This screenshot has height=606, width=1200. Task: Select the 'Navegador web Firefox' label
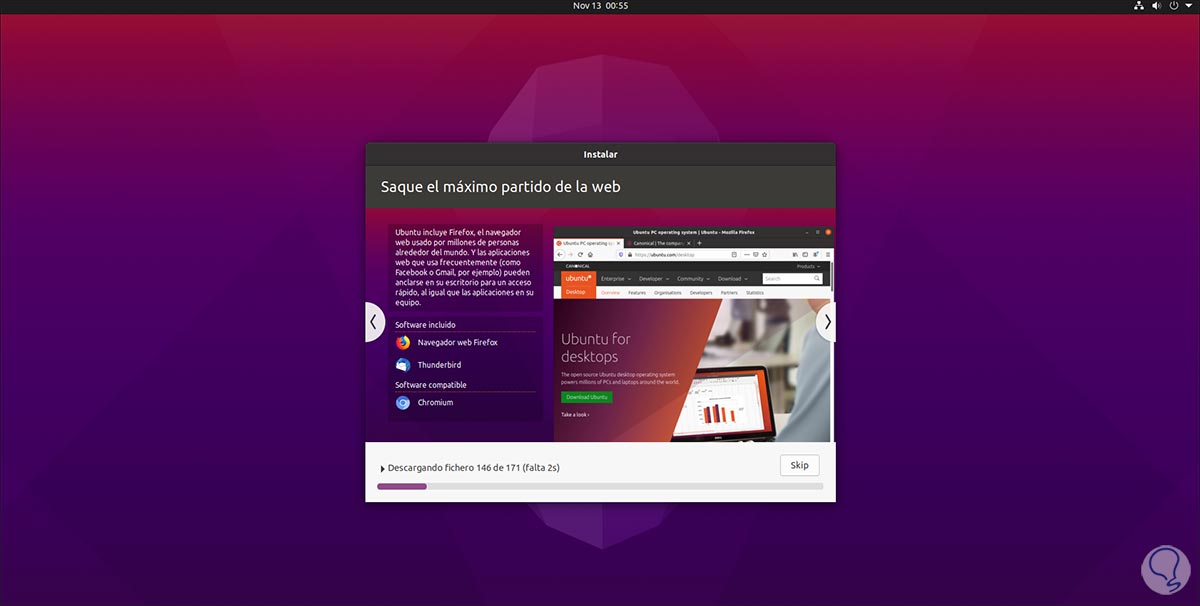[x=457, y=342]
